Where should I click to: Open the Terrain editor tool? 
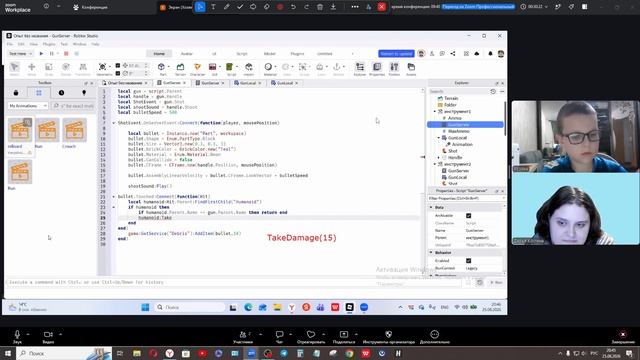click(180, 69)
